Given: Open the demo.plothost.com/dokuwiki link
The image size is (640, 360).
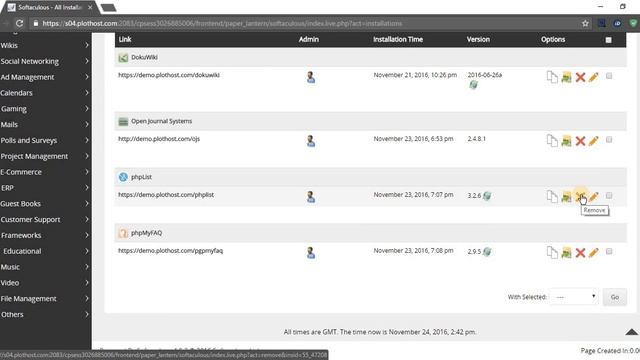Looking at the screenshot, I should pos(169,75).
